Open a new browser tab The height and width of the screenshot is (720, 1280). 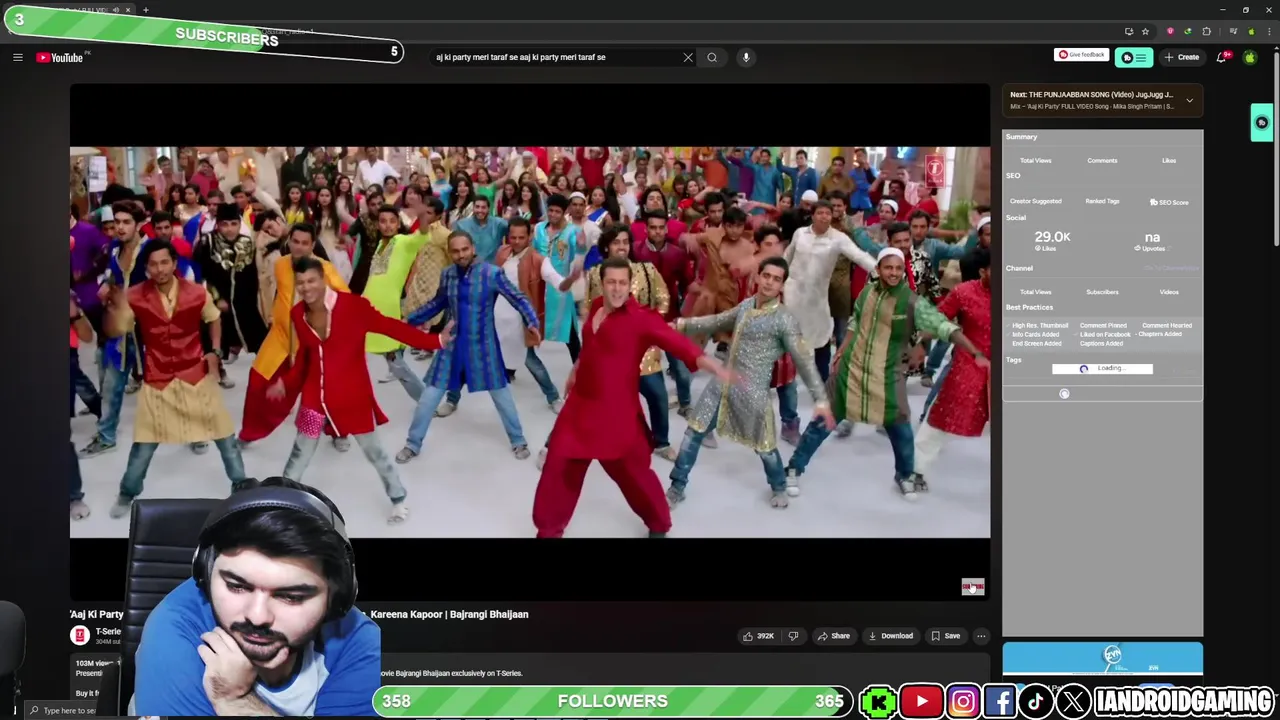click(146, 10)
